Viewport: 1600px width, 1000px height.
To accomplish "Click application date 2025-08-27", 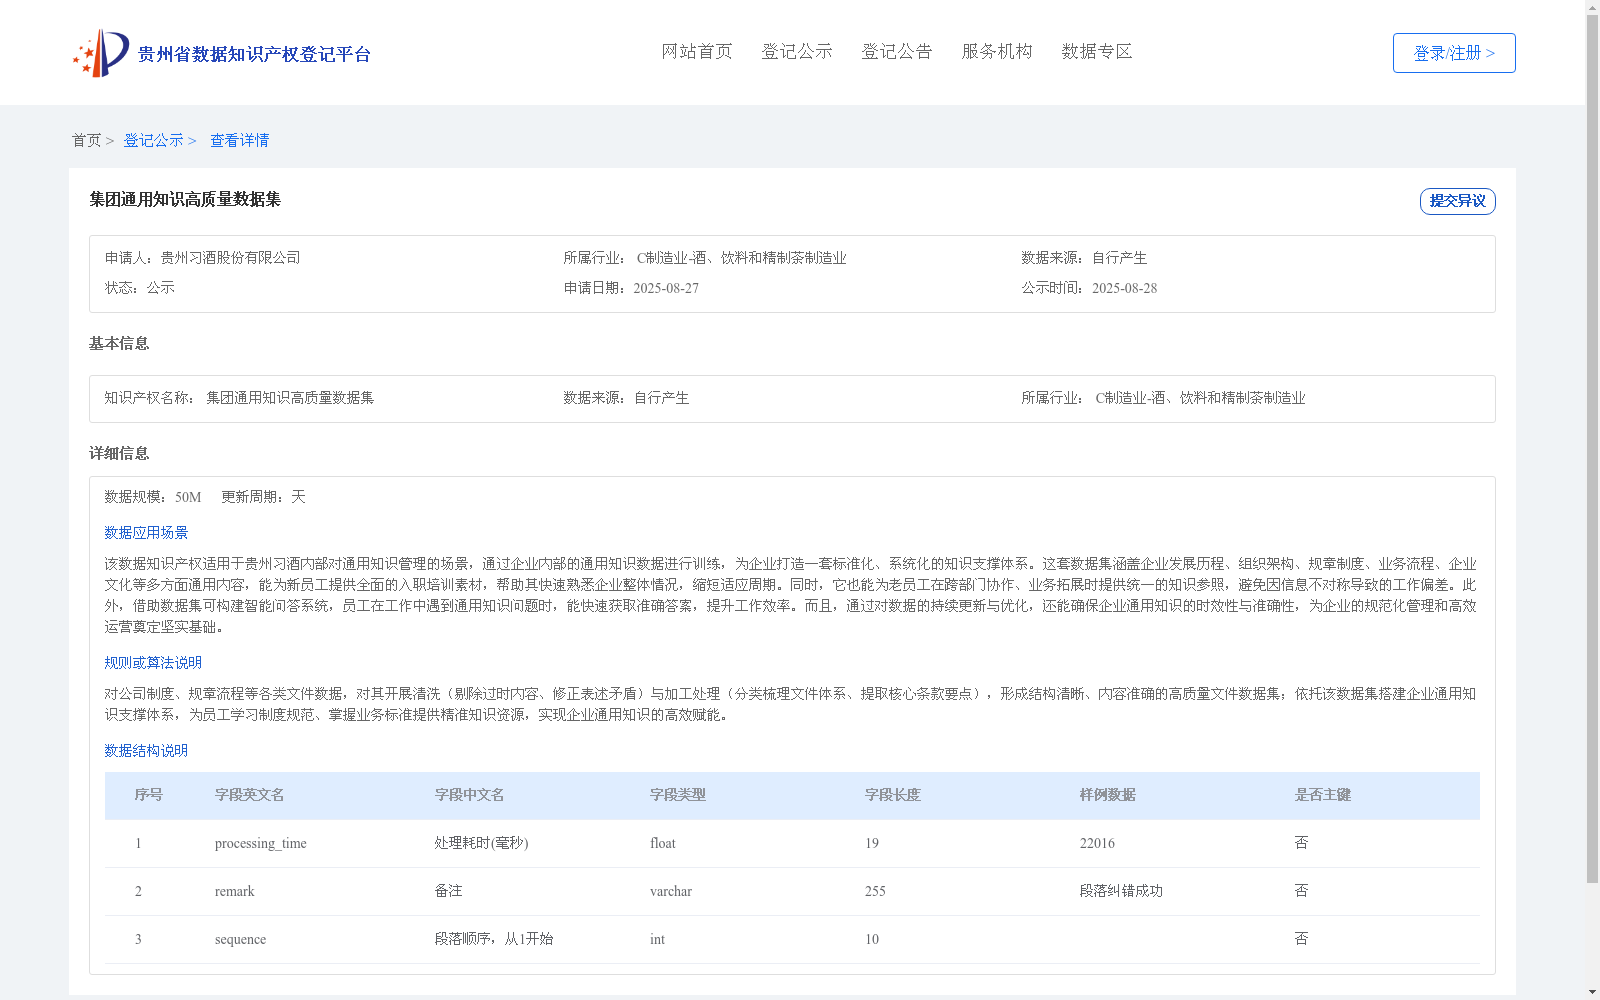I will point(666,288).
